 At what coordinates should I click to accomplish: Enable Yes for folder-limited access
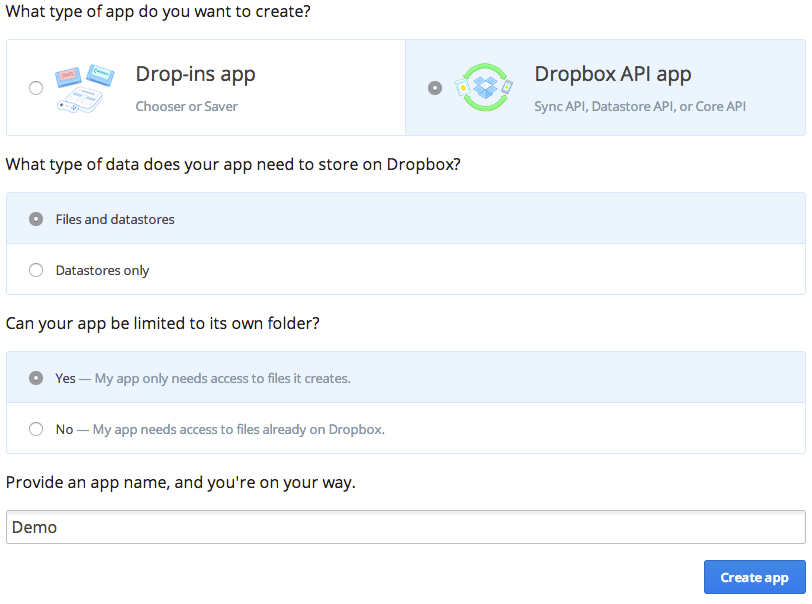[36, 378]
